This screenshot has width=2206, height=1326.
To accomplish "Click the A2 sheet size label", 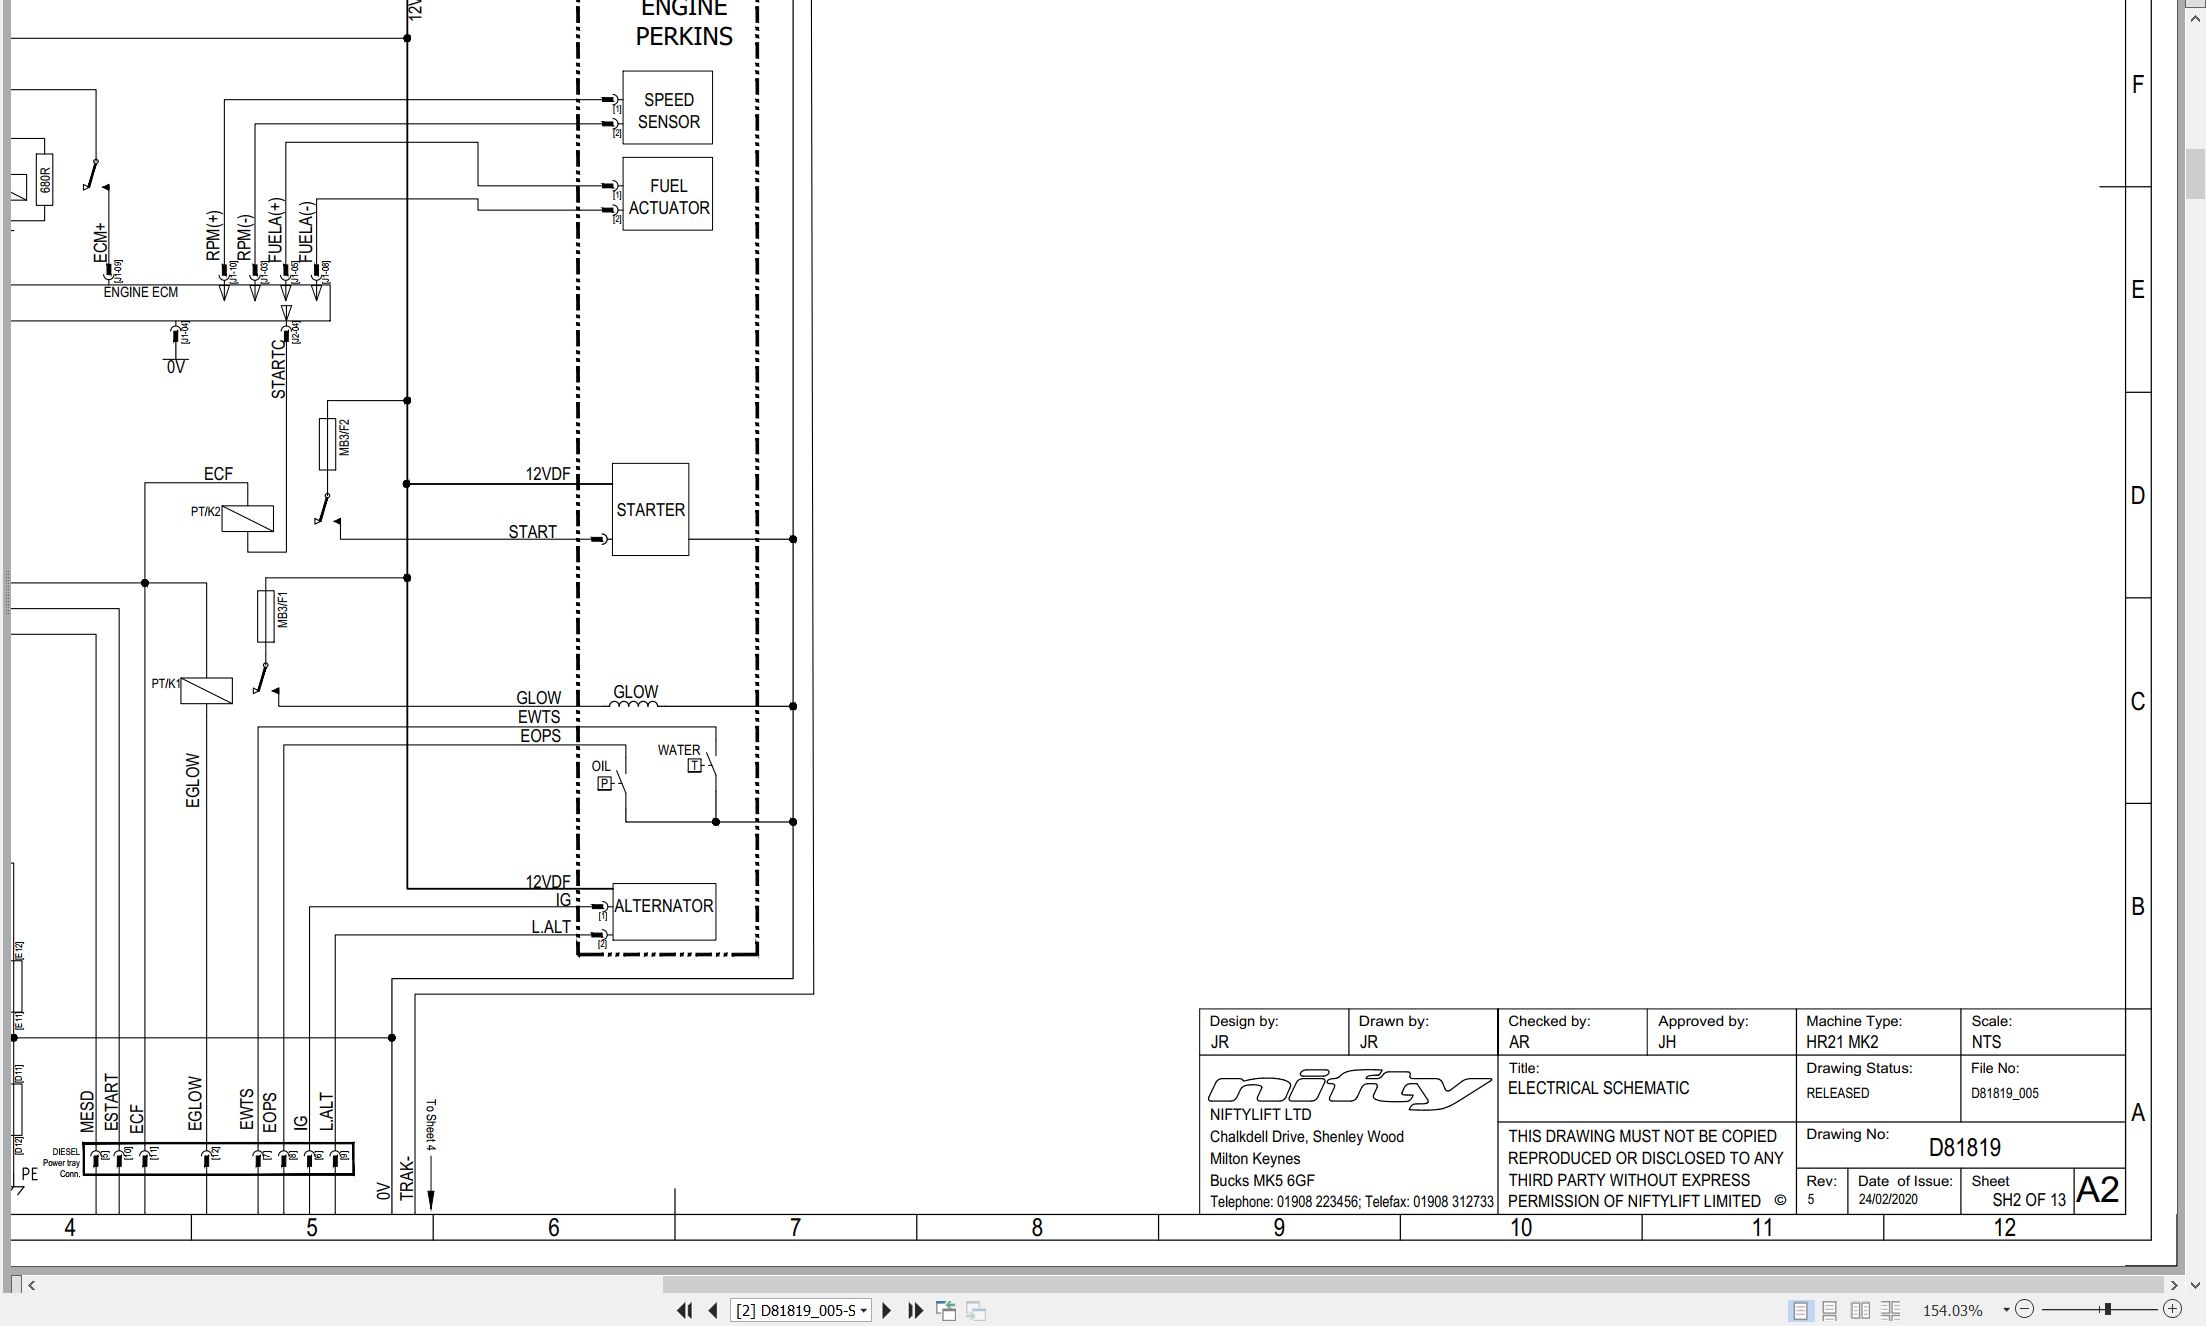I will point(2098,1189).
